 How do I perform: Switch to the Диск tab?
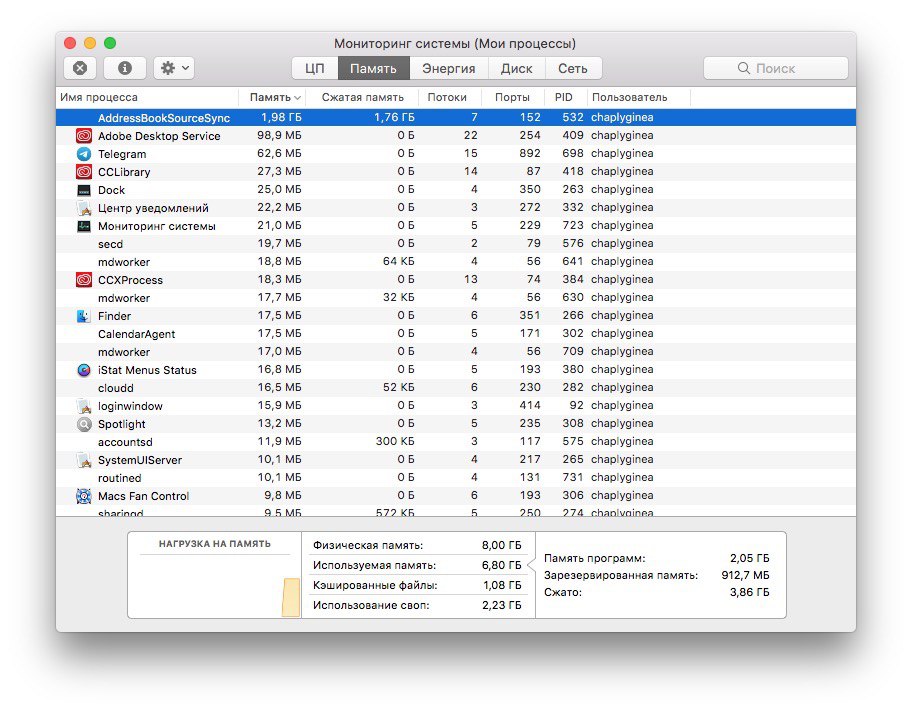pyautogui.click(x=516, y=68)
